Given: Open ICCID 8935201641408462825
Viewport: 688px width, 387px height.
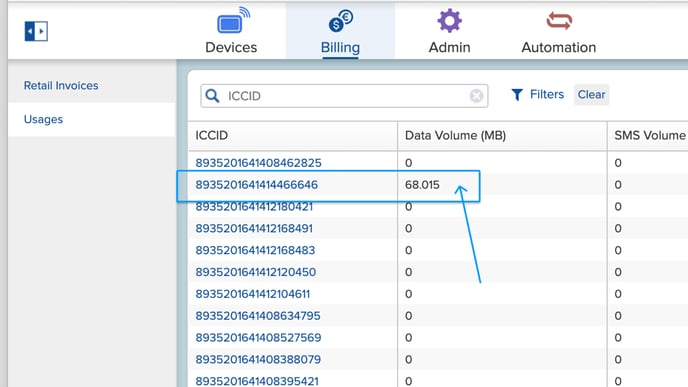Looking at the screenshot, I should (258, 163).
